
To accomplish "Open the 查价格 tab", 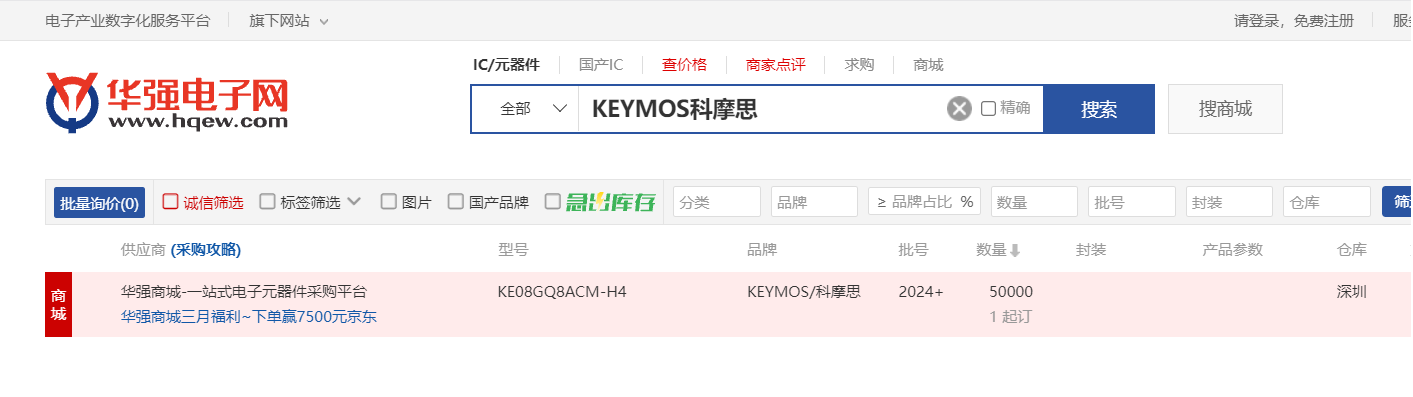I will coord(684,65).
